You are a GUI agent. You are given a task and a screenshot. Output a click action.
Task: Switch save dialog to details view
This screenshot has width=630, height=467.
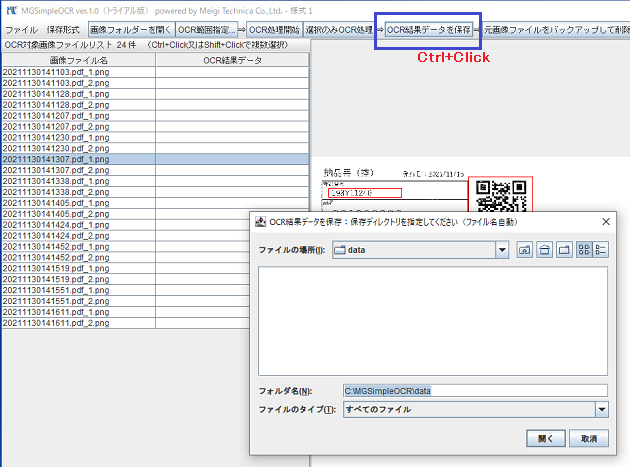(601, 250)
